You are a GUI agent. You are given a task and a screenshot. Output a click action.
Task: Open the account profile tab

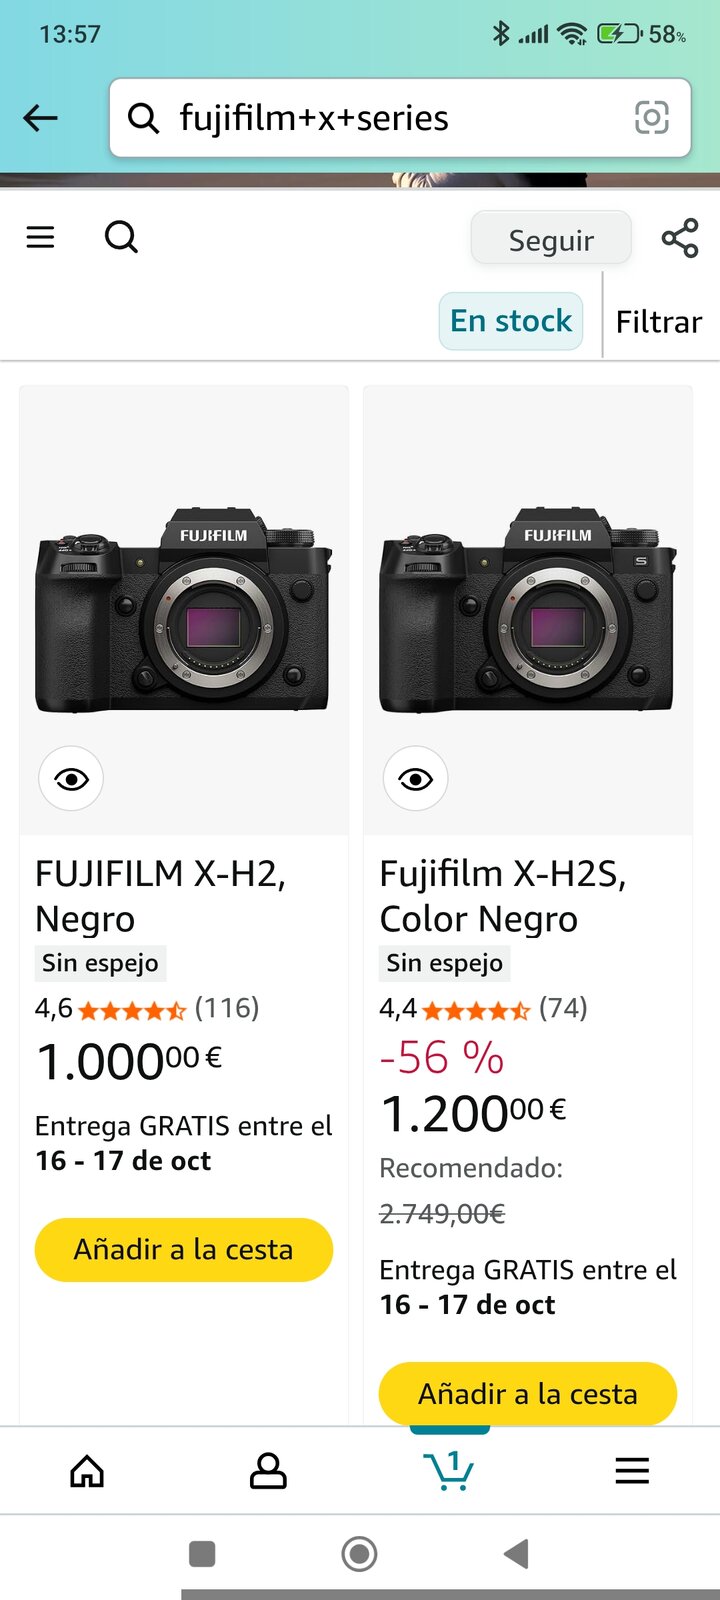(268, 1471)
